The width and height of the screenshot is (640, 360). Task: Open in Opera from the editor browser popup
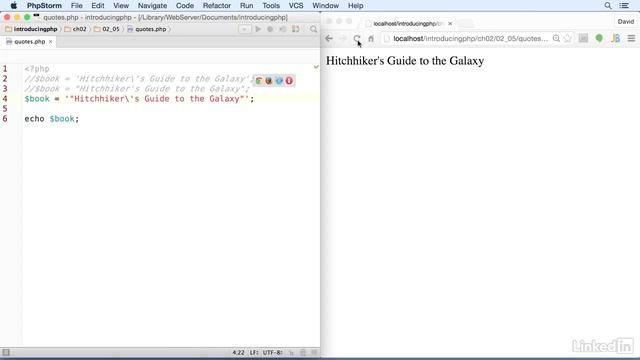click(289, 81)
